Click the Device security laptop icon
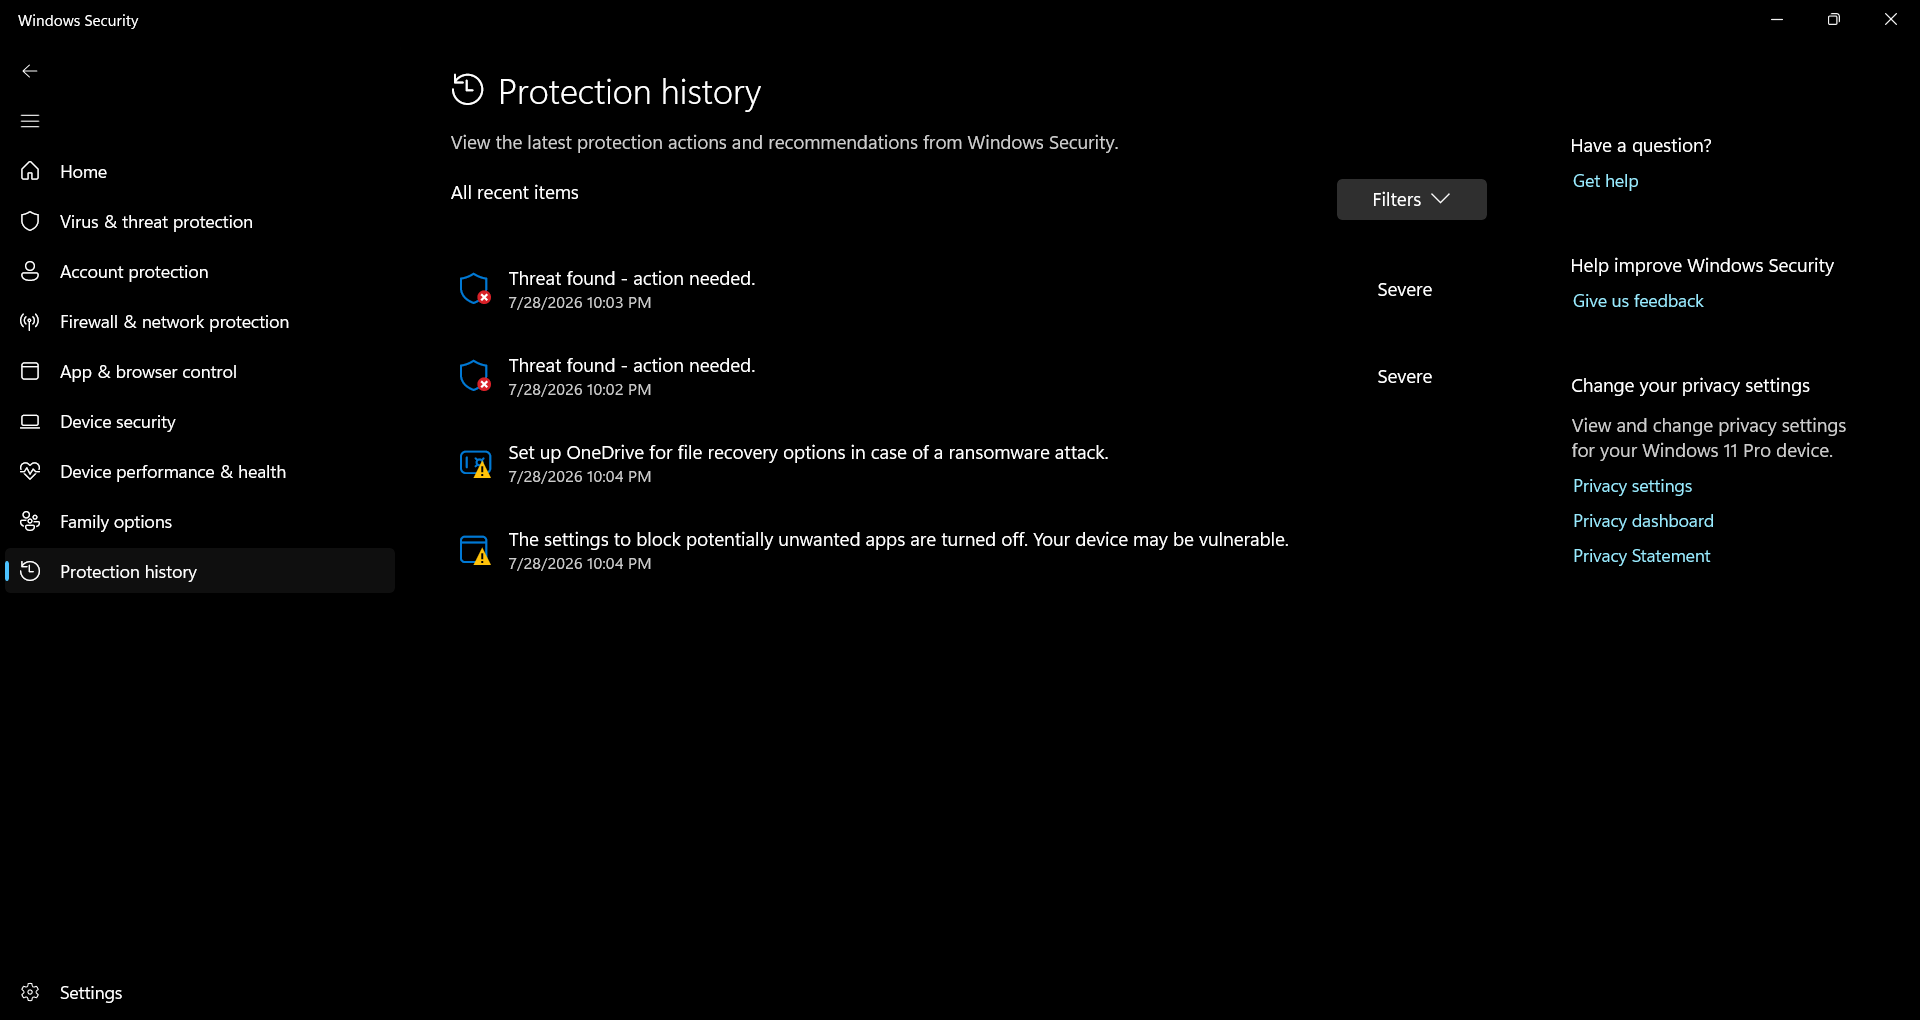Image resolution: width=1920 pixels, height=1020 pixels. coord(30,421)
